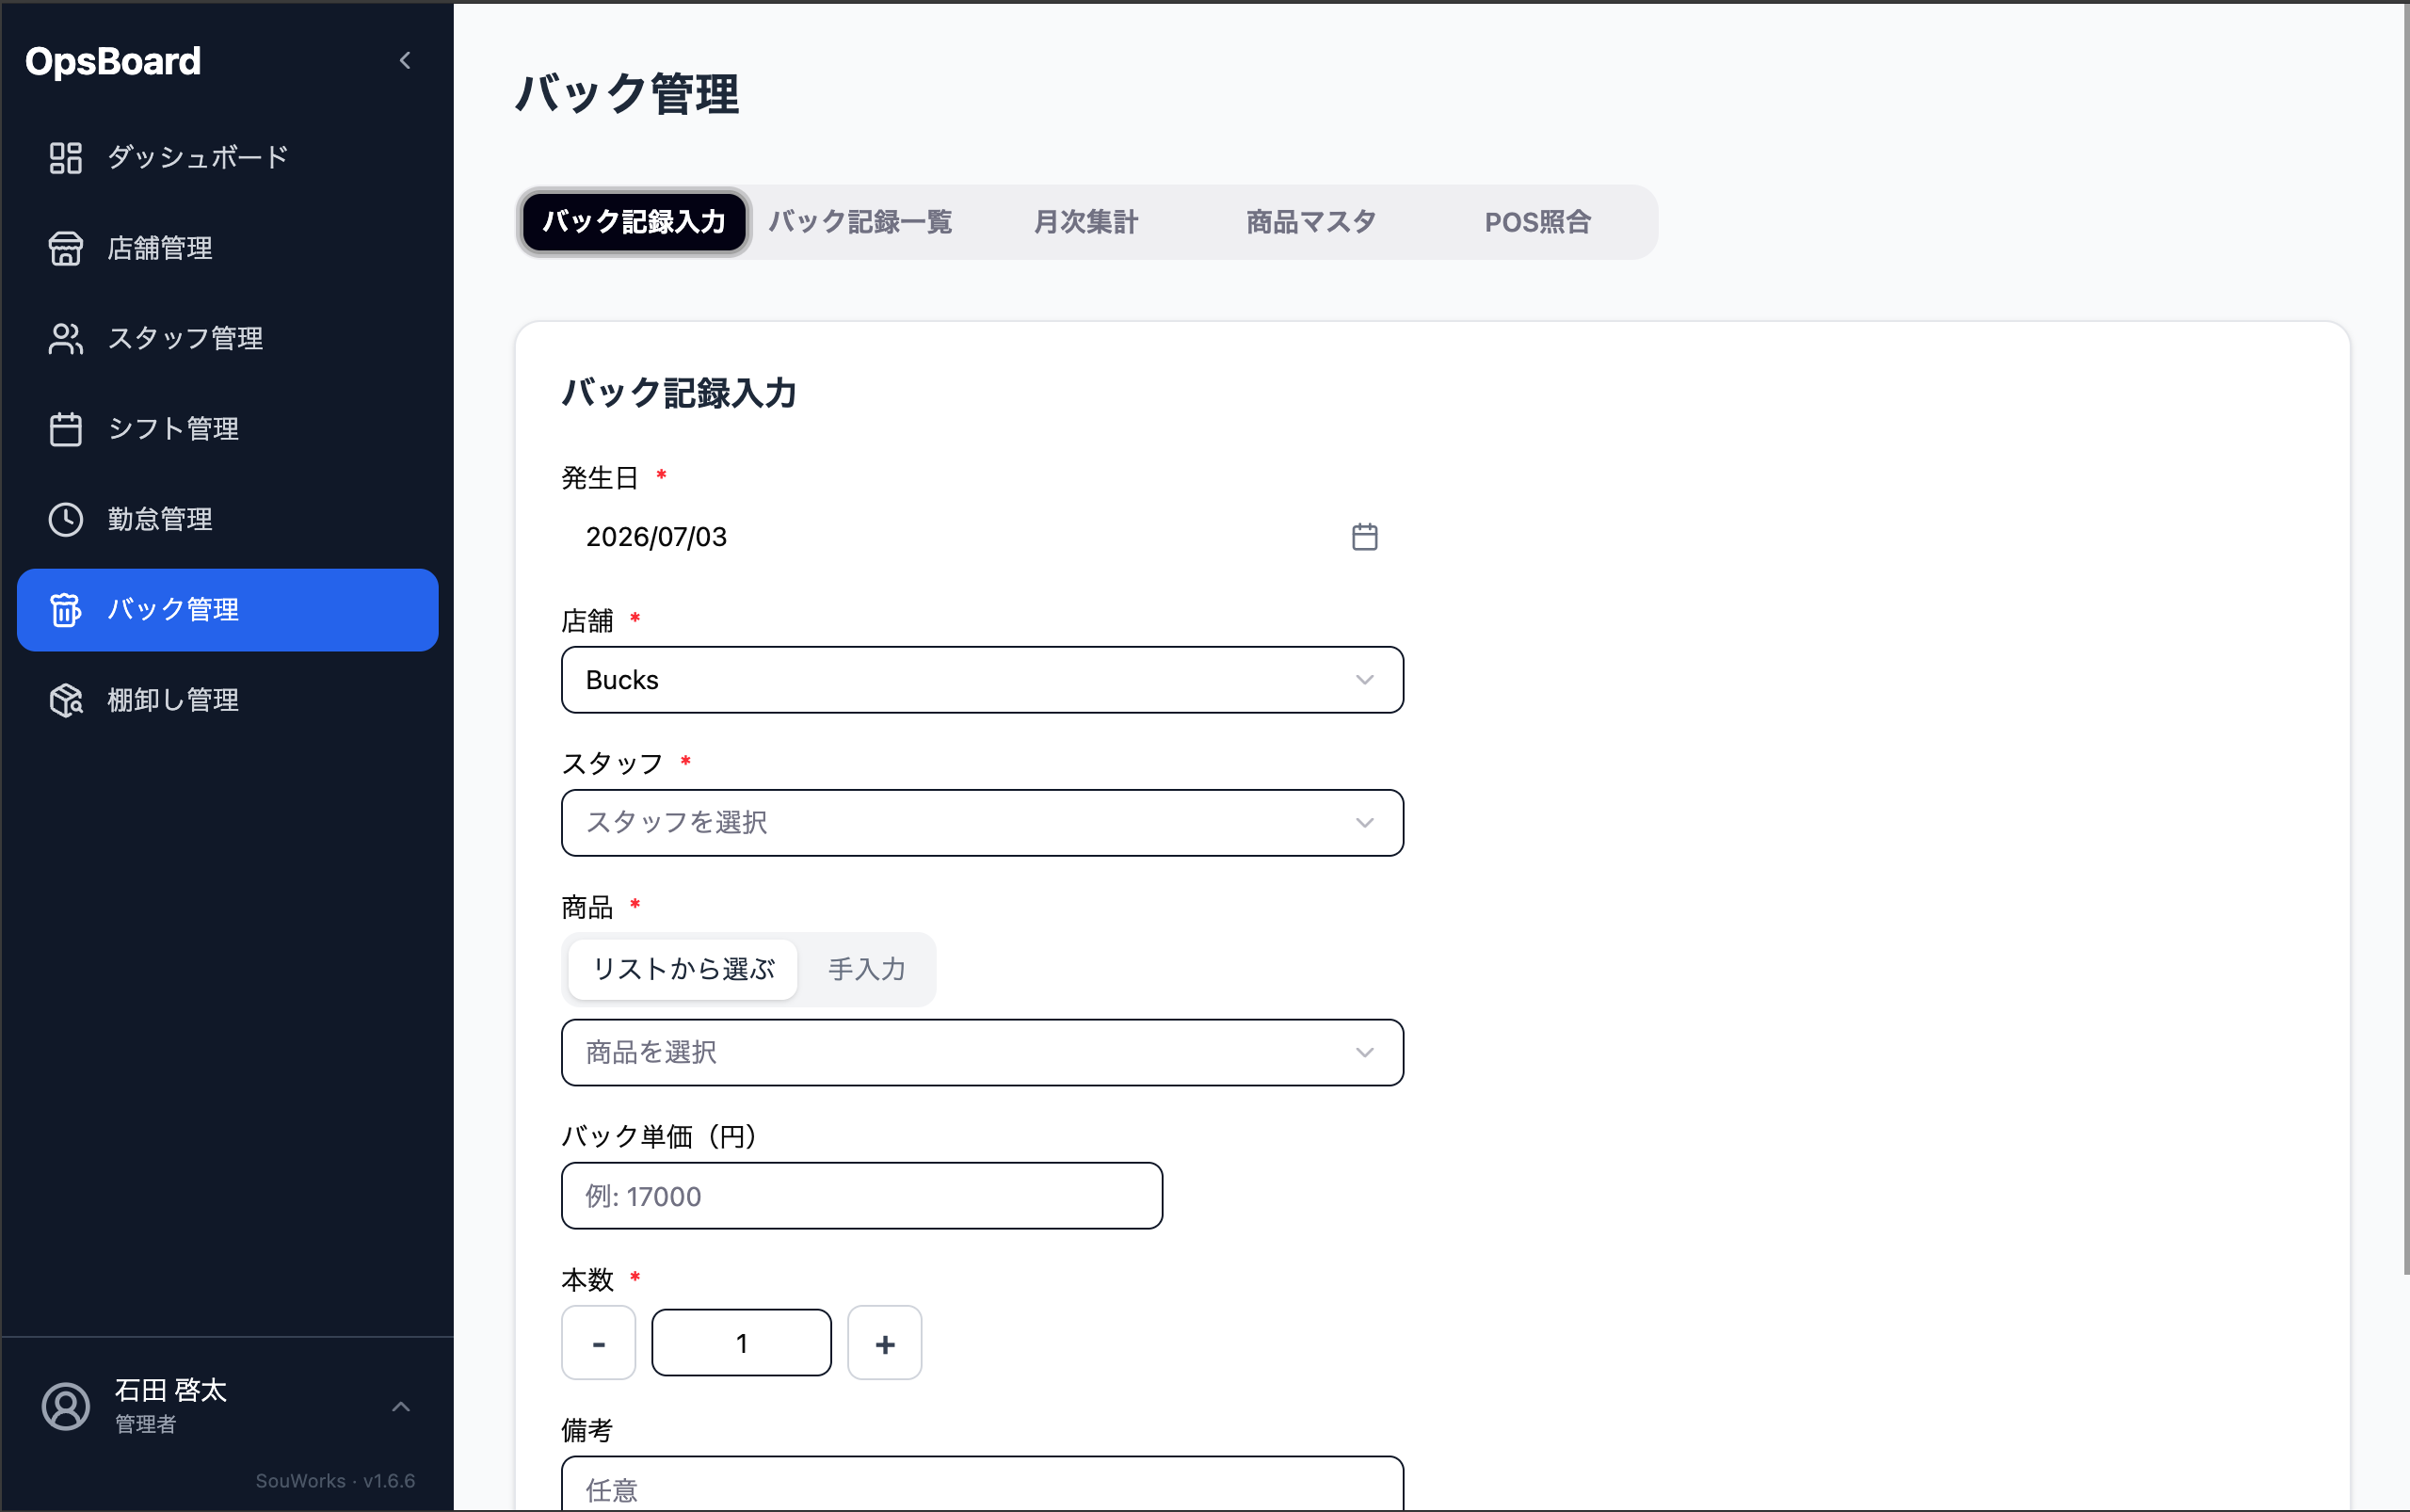
Task: Collapse the sidebar with the chevron arrow
Action: tap(405, 61)
